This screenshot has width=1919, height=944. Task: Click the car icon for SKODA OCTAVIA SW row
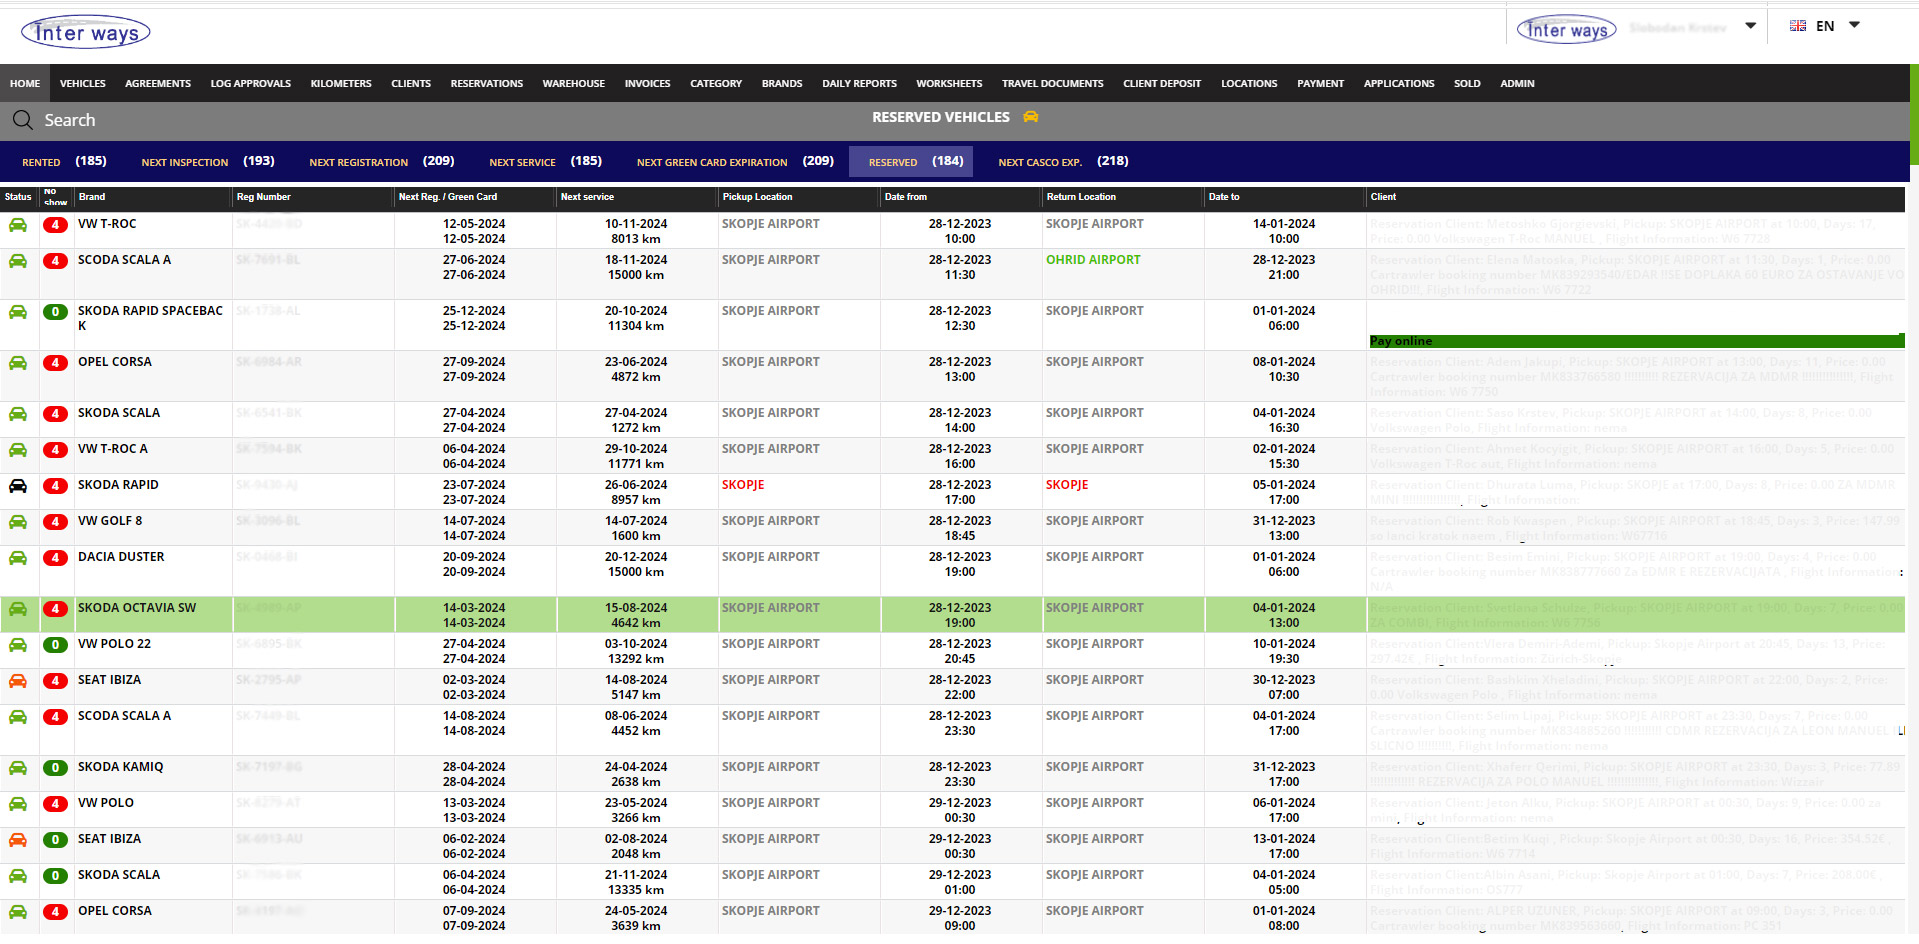click(x=18, y=609)
